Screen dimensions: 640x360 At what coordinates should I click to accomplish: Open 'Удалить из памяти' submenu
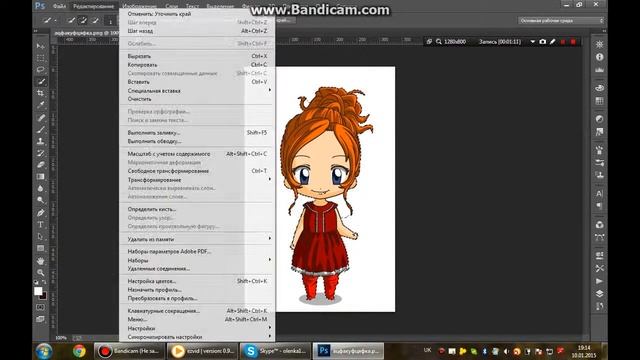(197, 239)
